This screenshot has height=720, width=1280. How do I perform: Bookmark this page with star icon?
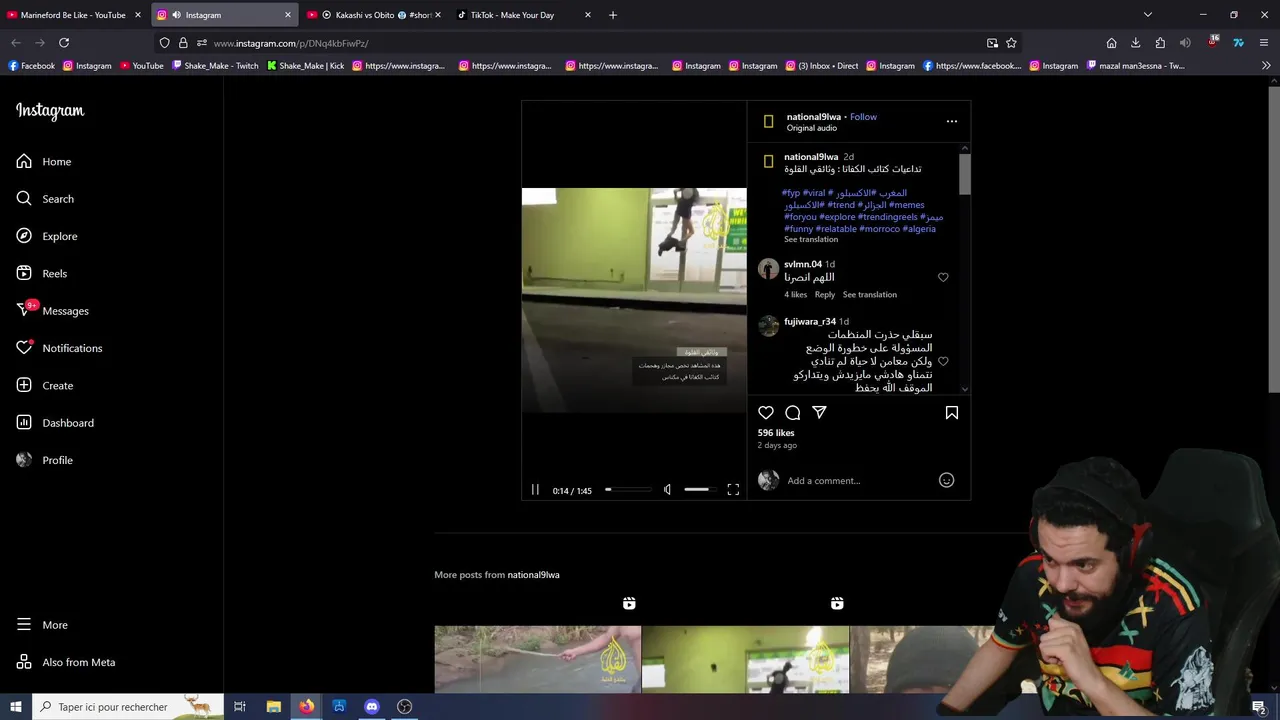pos(1011,43)
